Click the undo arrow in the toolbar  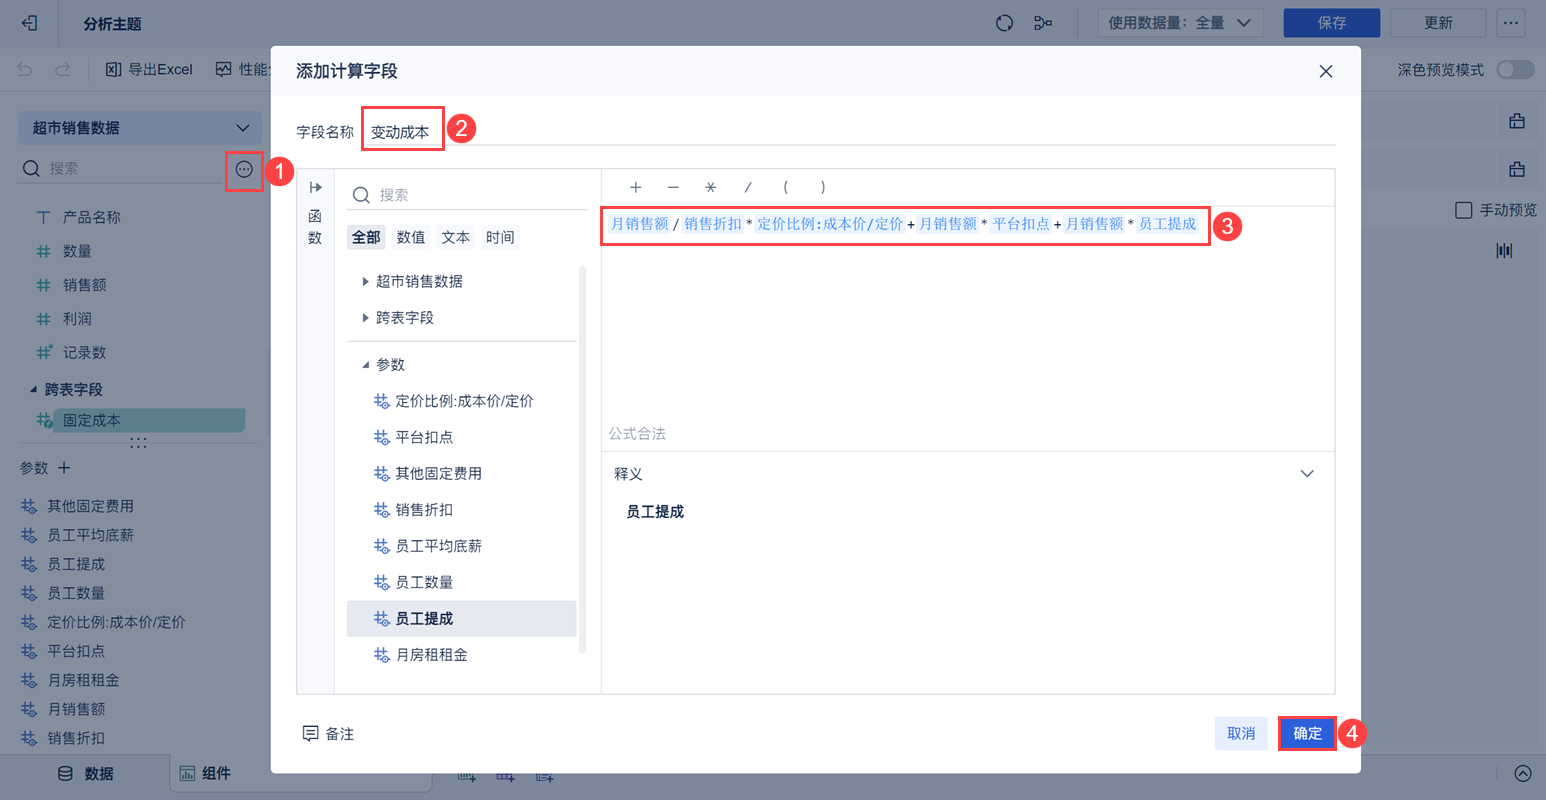click(25, 70)
